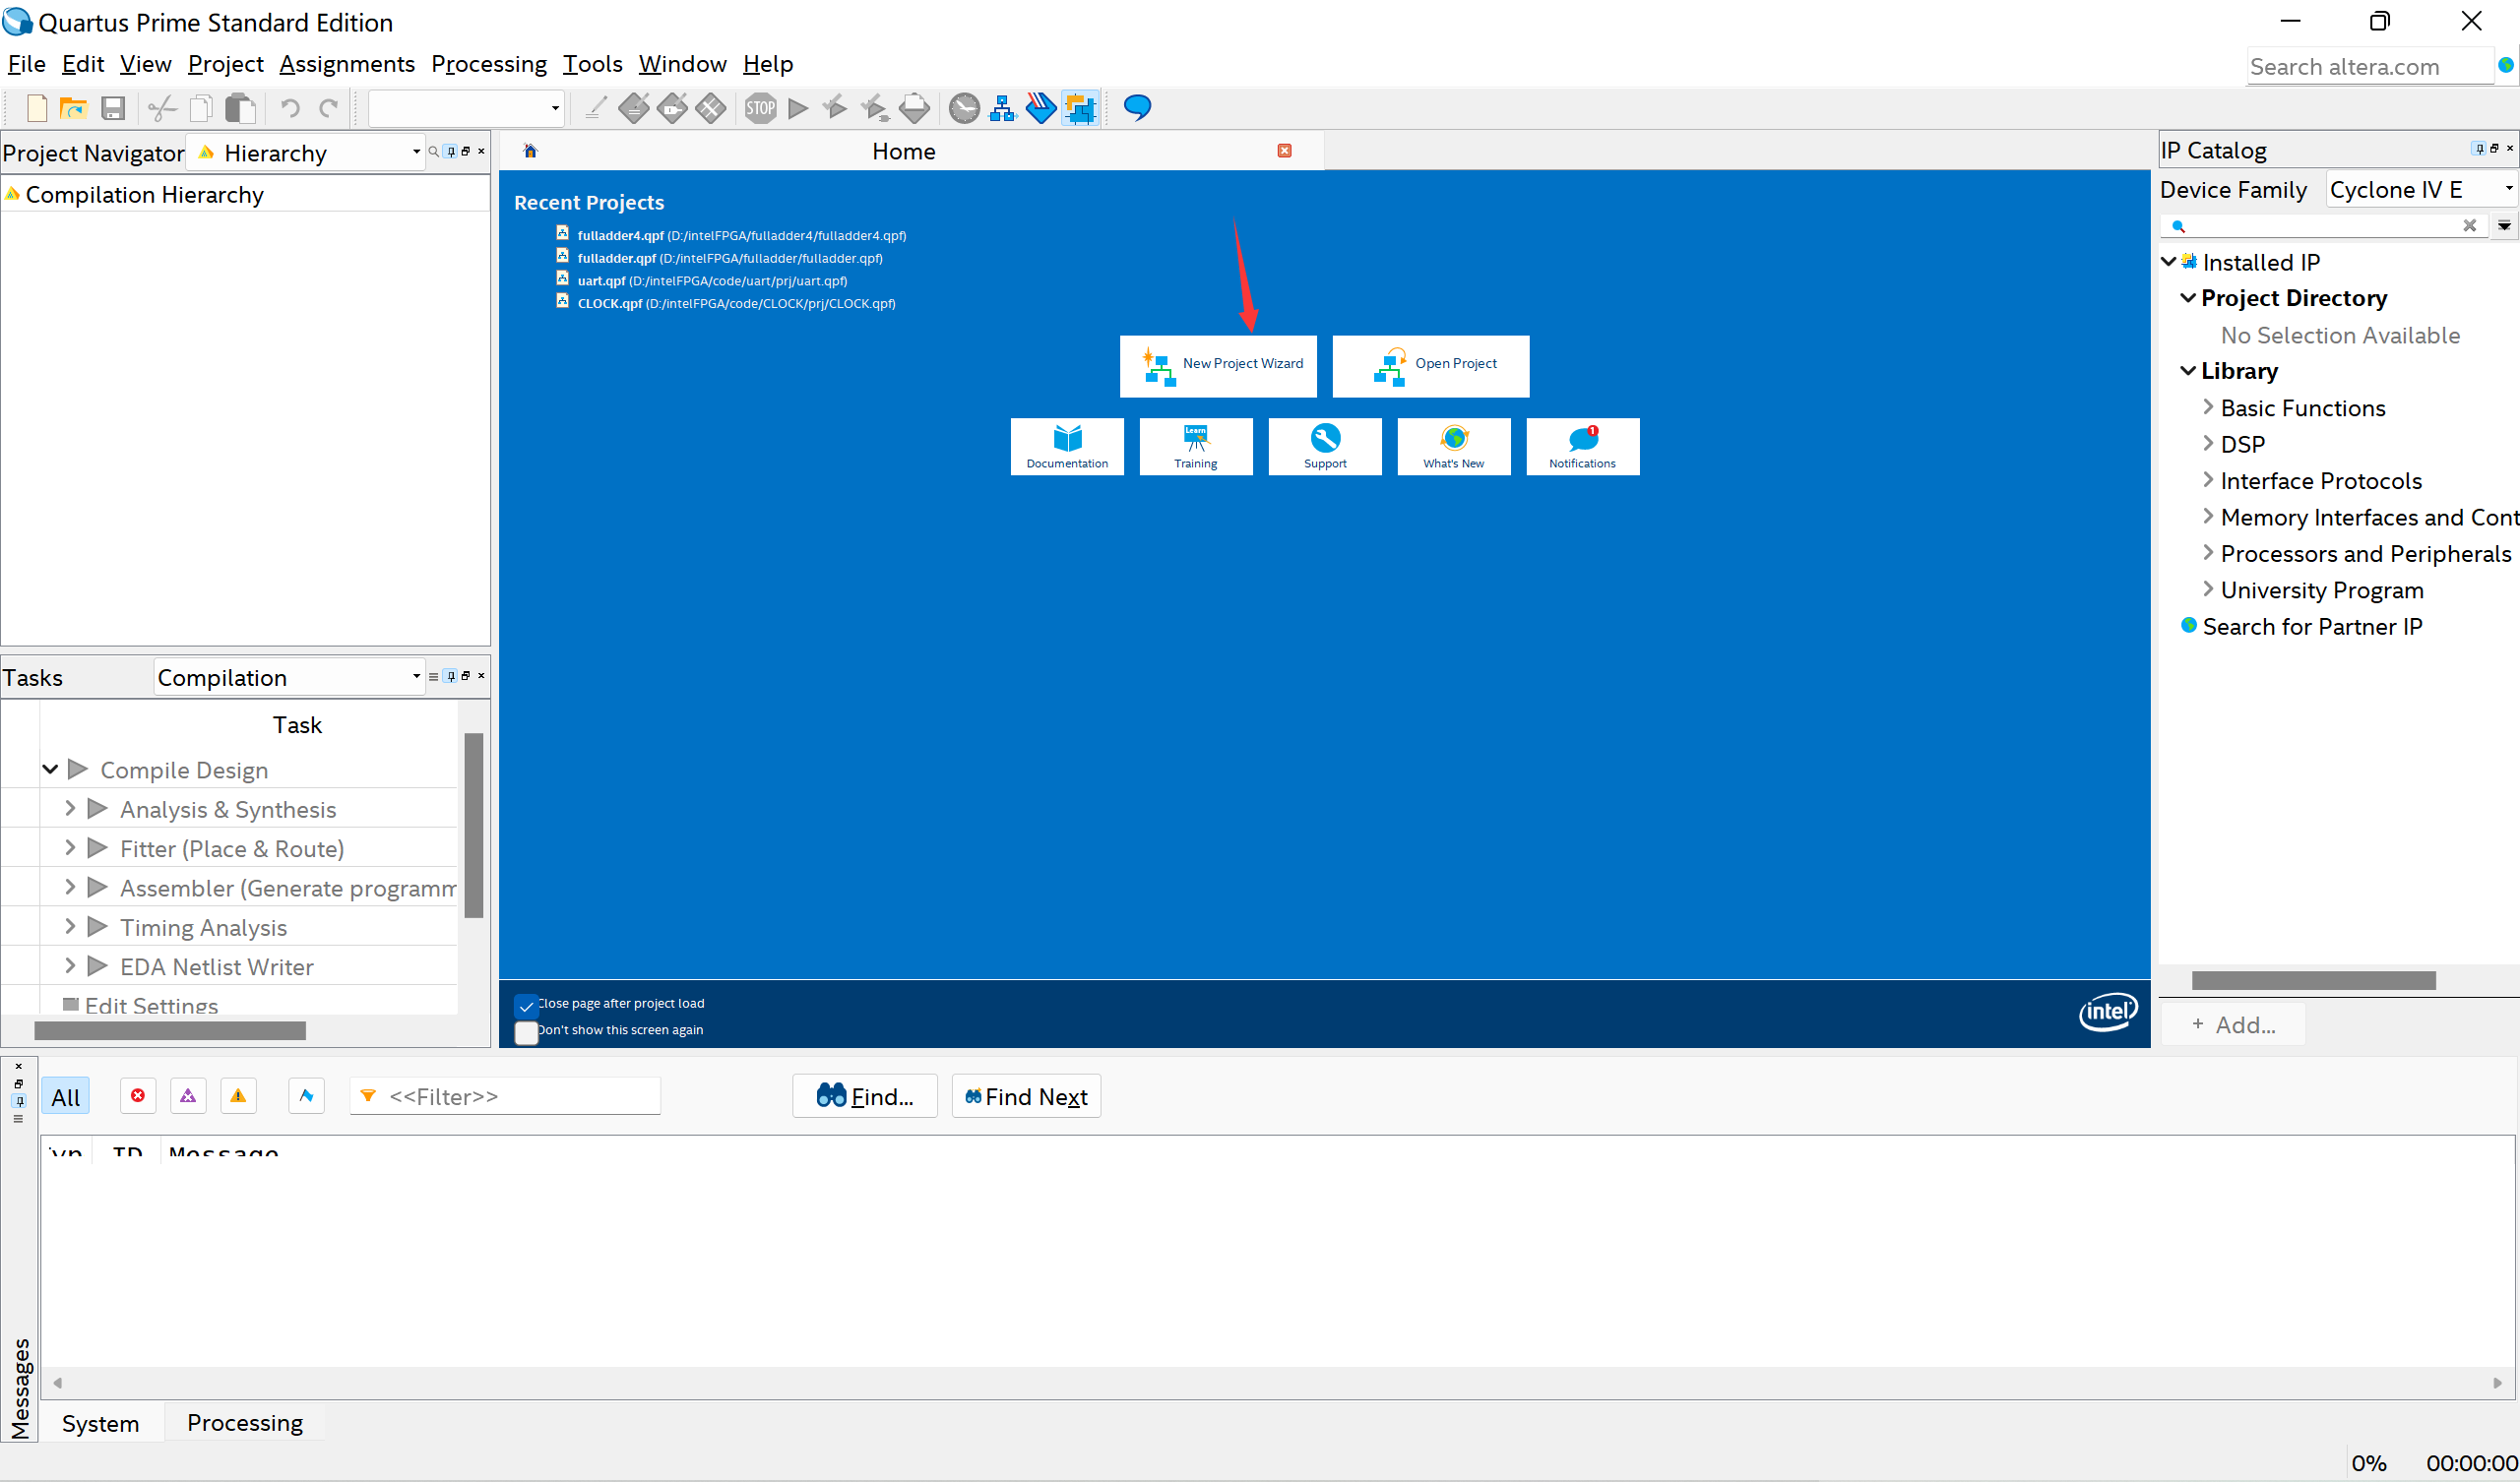Open recent project uart.qpf

[x=712, y=281]
